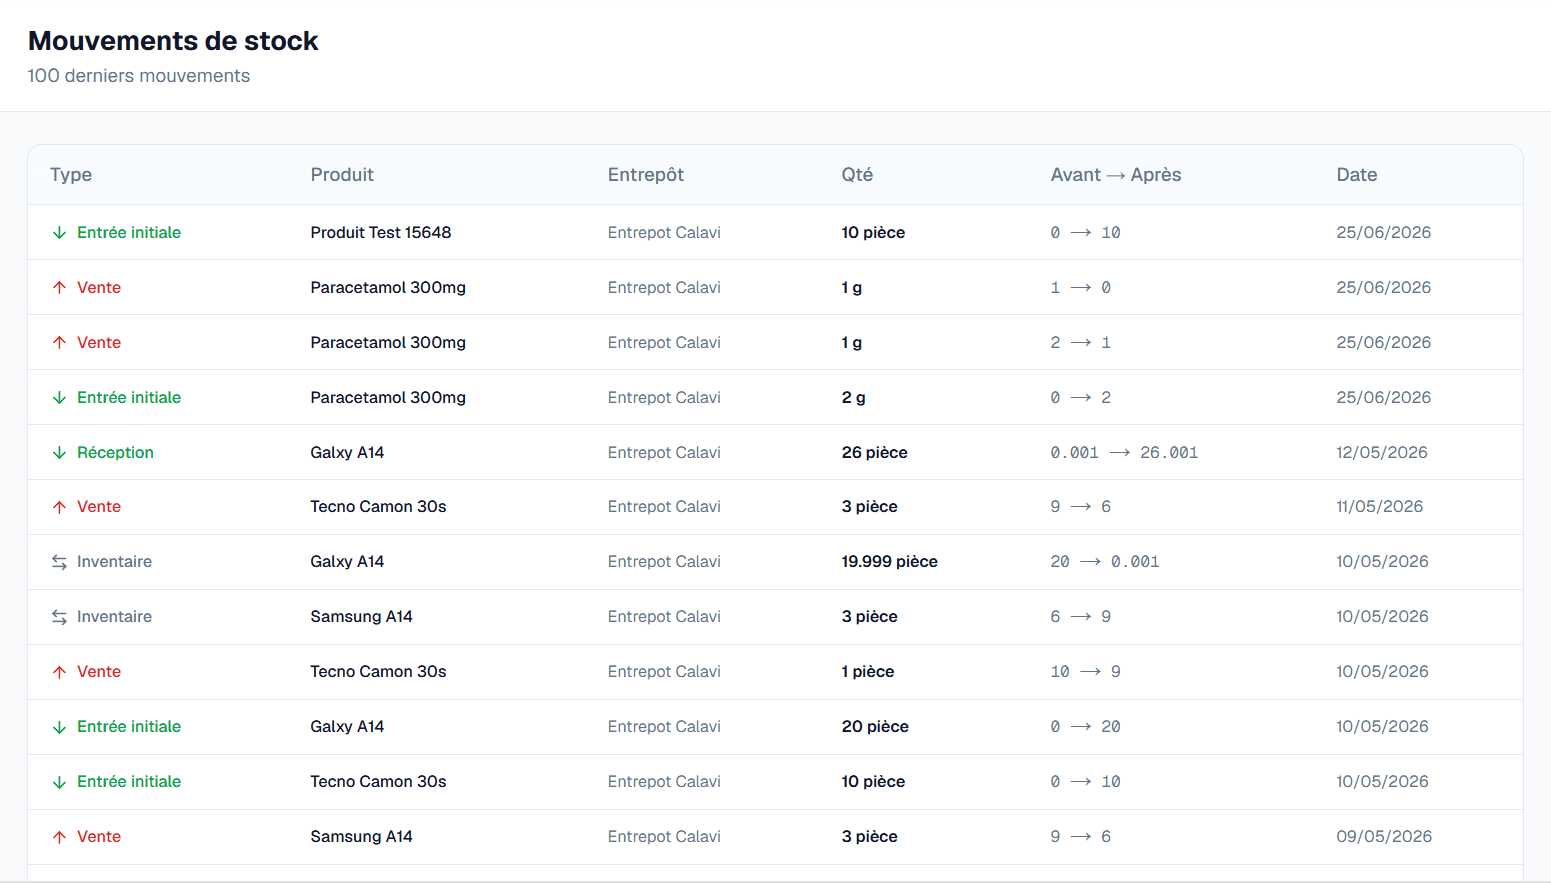Click Paracetamol 300mg in the 2 g row
The image size is (1551, 883).
388,397
